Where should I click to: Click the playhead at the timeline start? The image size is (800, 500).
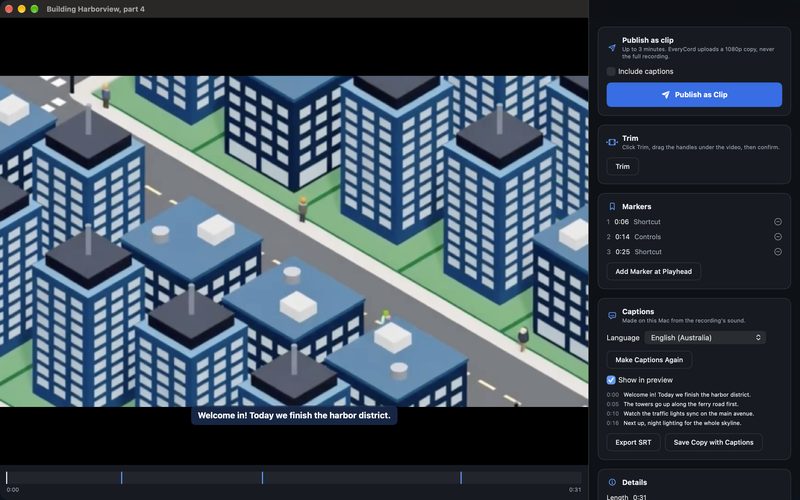(x=7, y=478)
